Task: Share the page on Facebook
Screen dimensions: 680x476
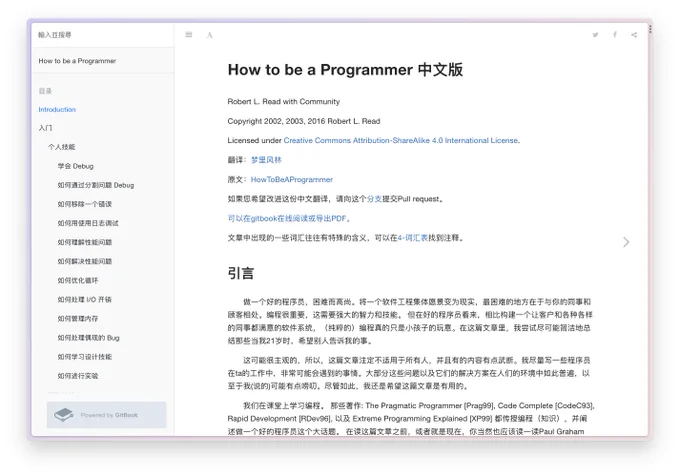Action: click(x=615, y=35)
